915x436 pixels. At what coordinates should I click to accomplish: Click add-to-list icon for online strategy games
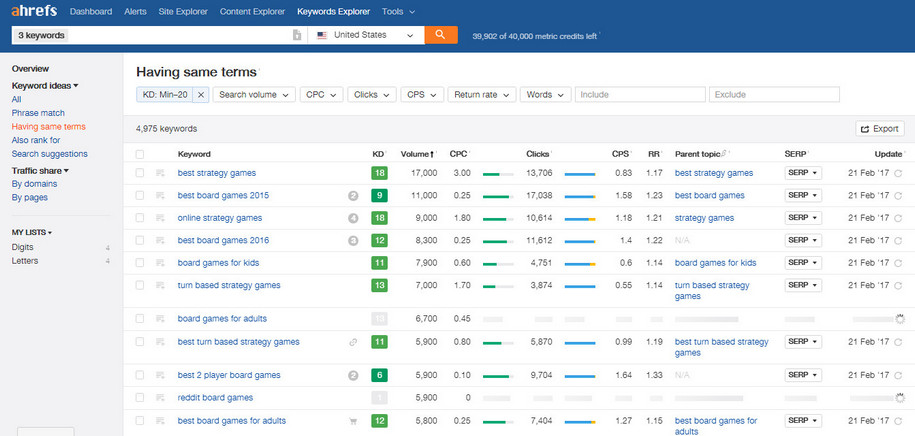tap(160, 218)
